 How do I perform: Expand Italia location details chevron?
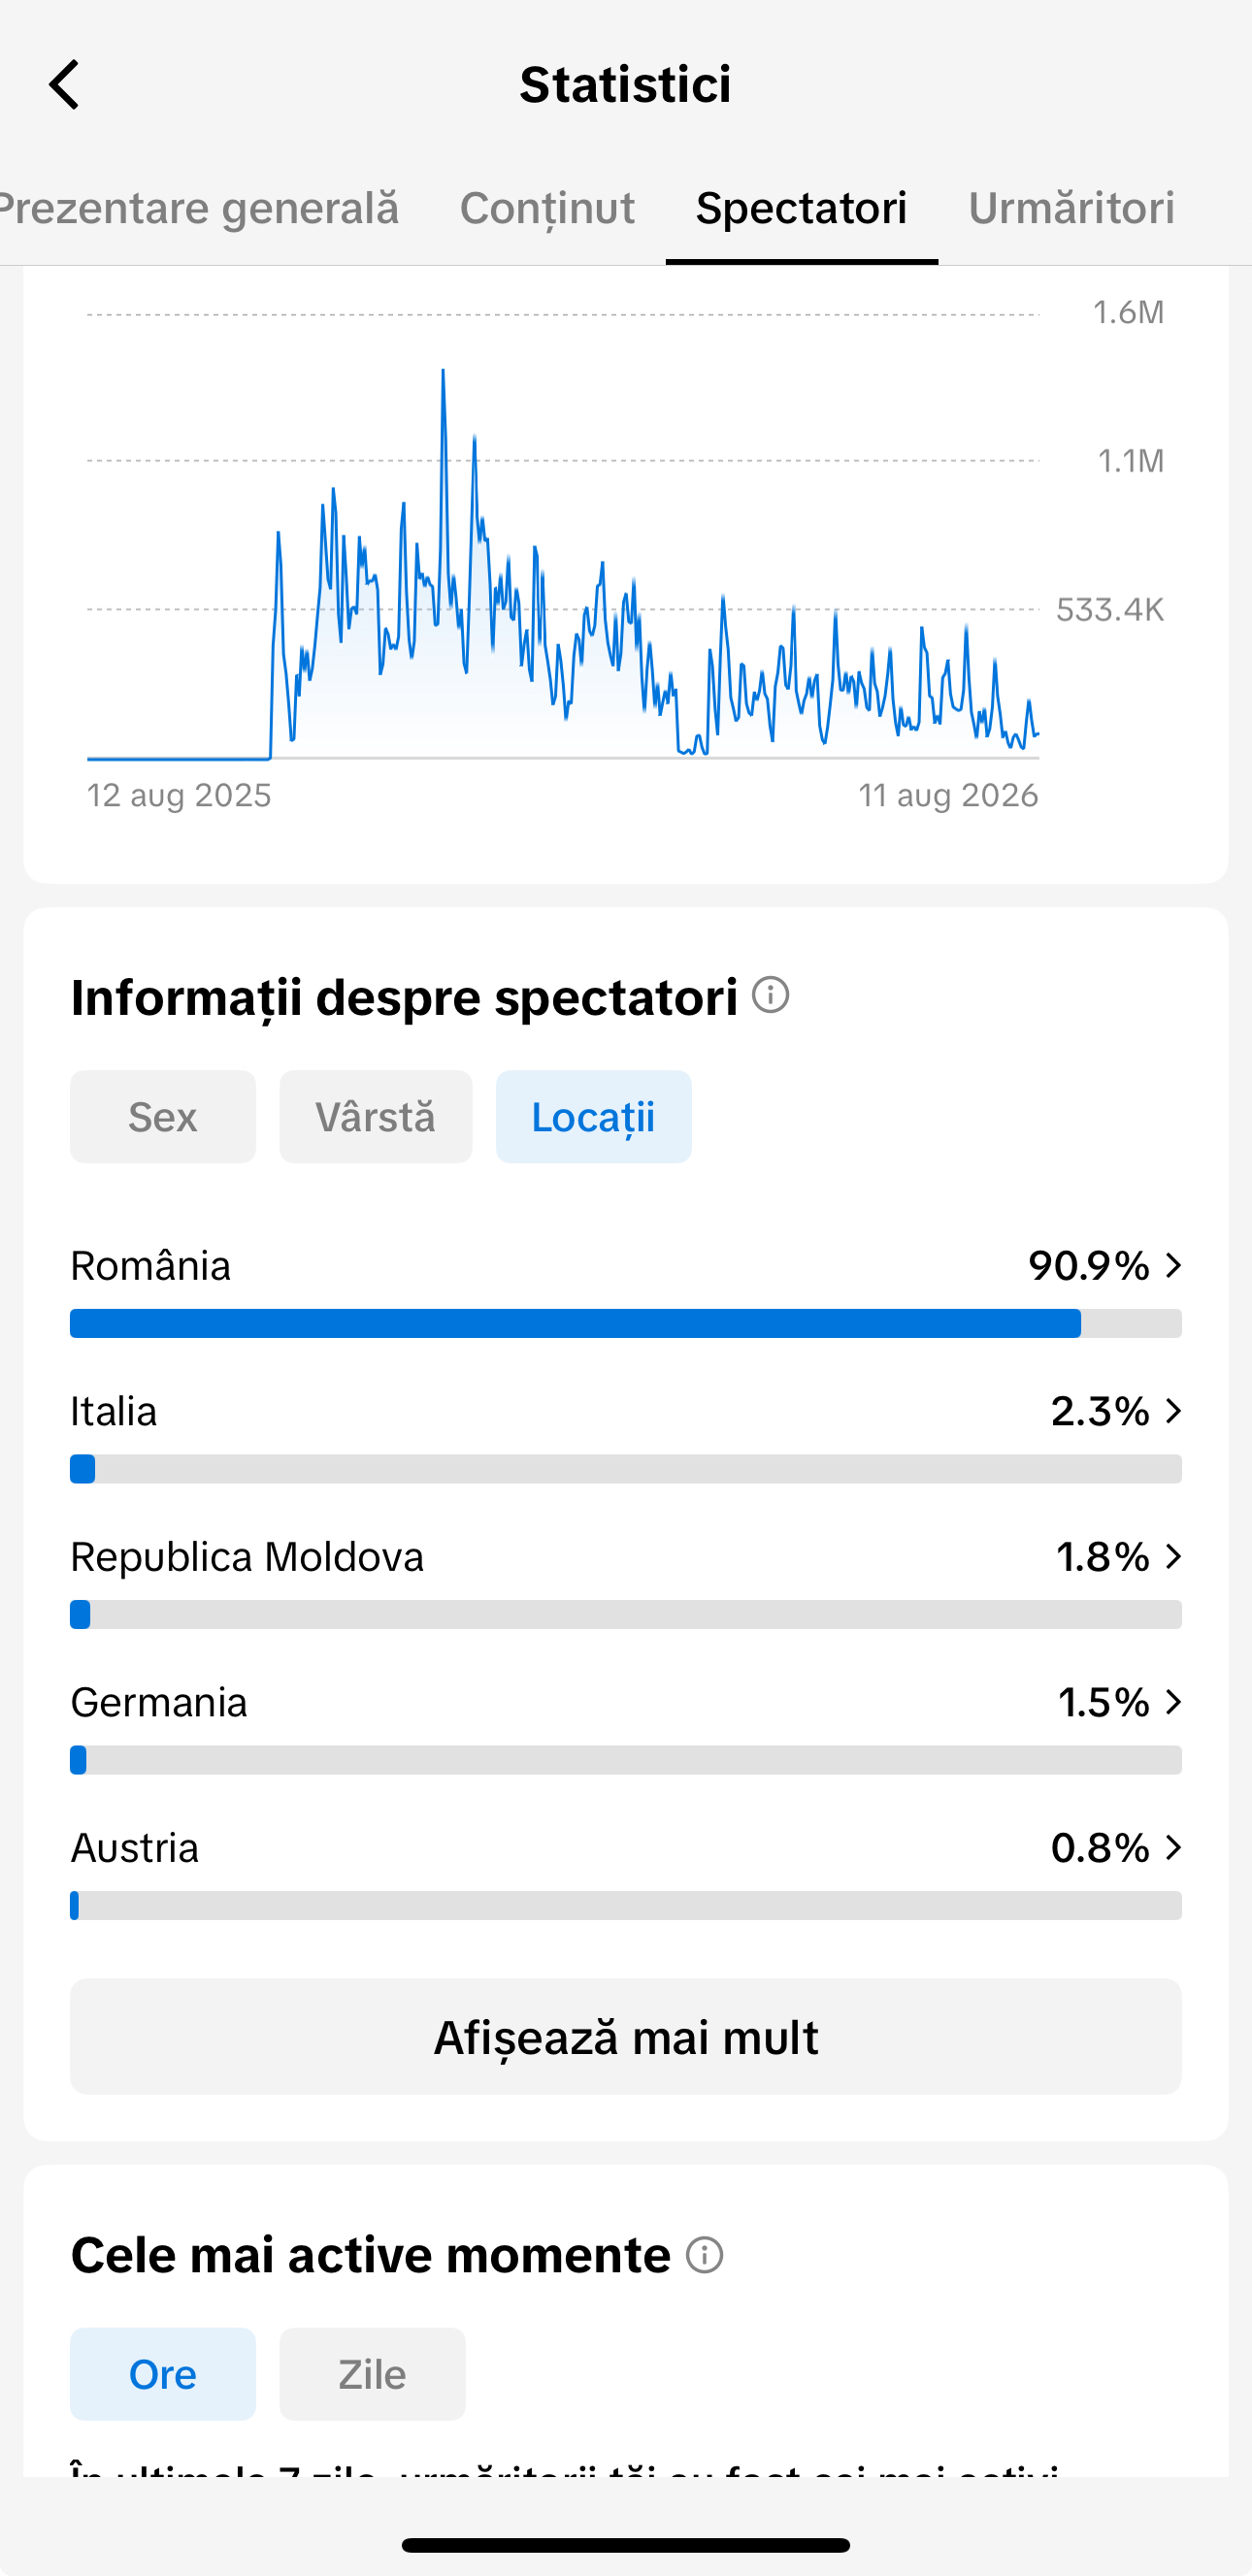1173,1411
